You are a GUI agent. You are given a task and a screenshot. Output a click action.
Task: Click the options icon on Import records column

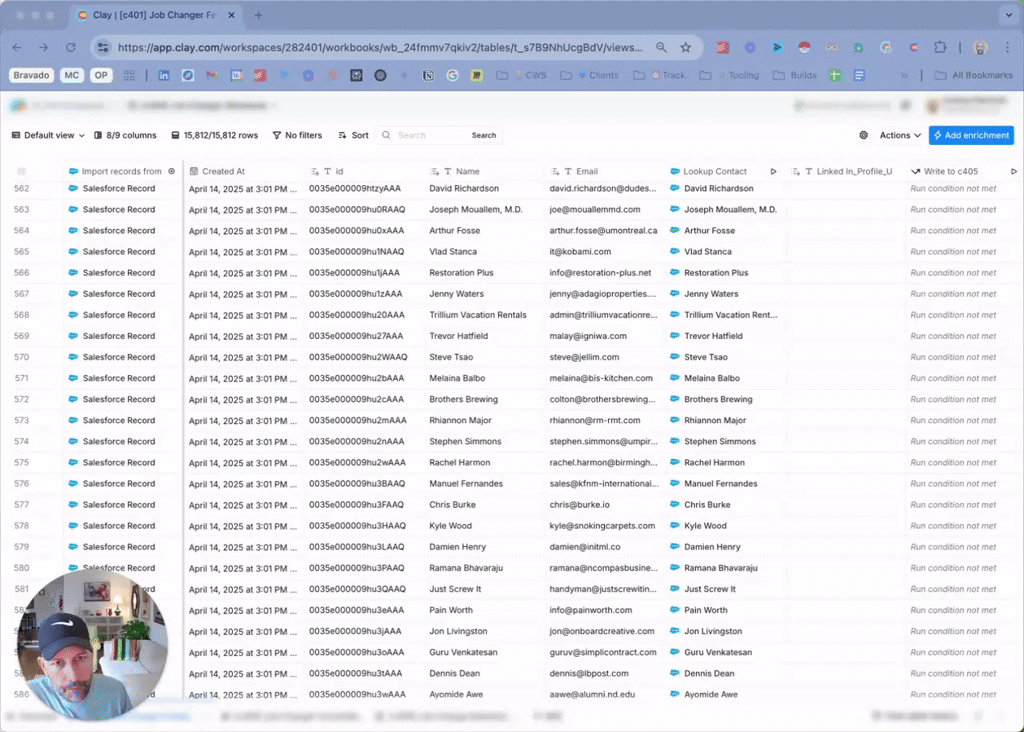tap(172, 171)
